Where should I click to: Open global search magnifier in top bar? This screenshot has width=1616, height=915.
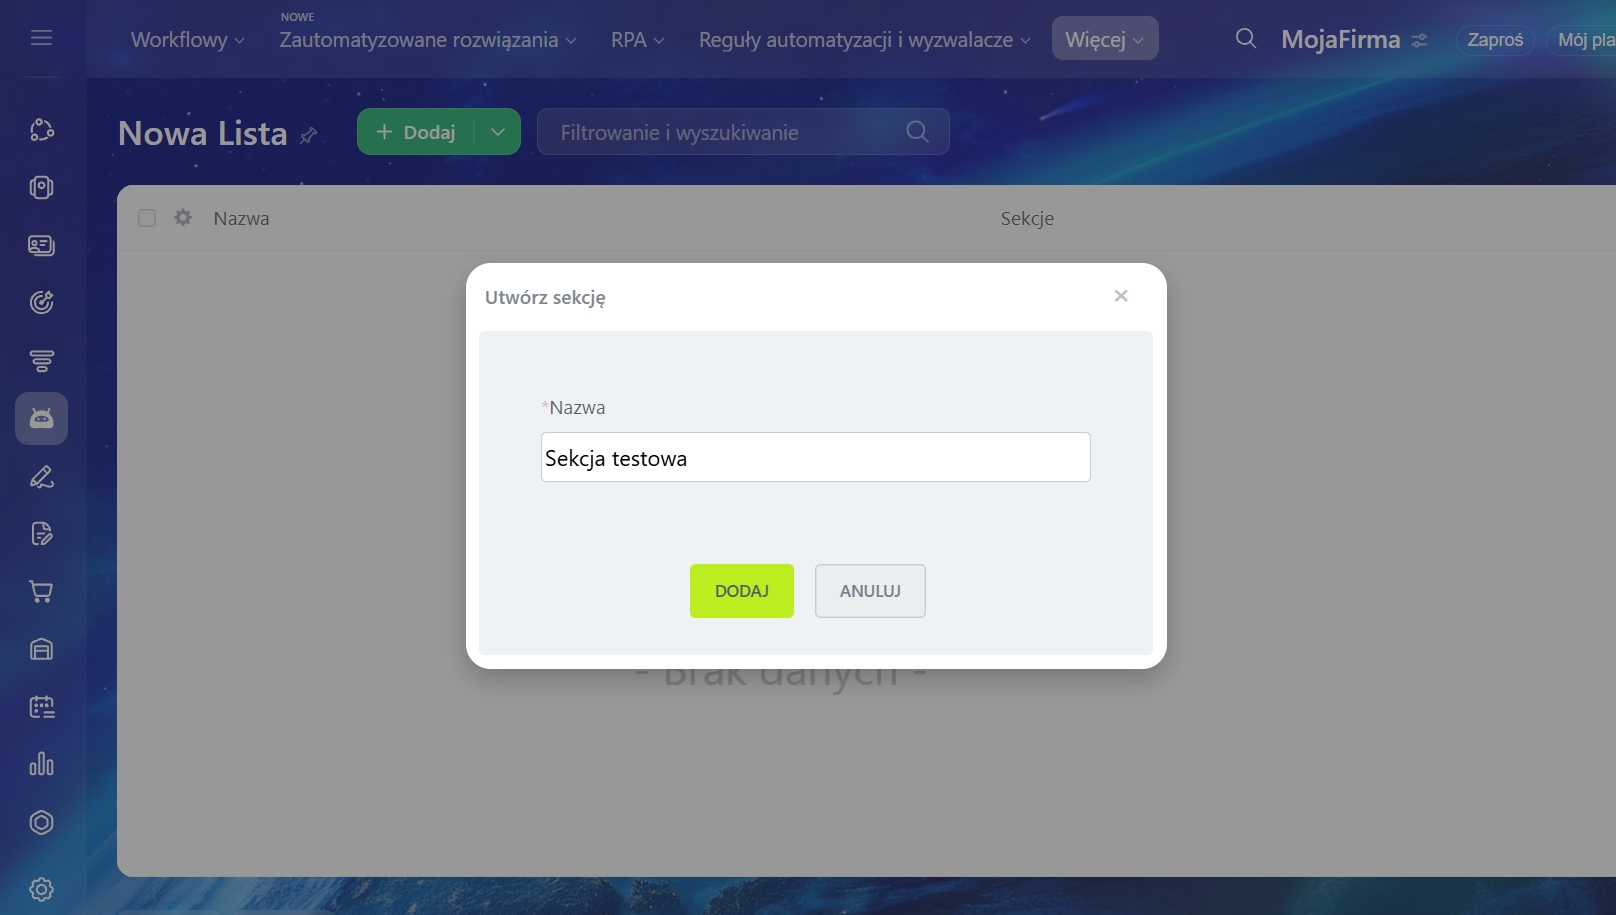pyautogui.click(x=1245, y=39)
